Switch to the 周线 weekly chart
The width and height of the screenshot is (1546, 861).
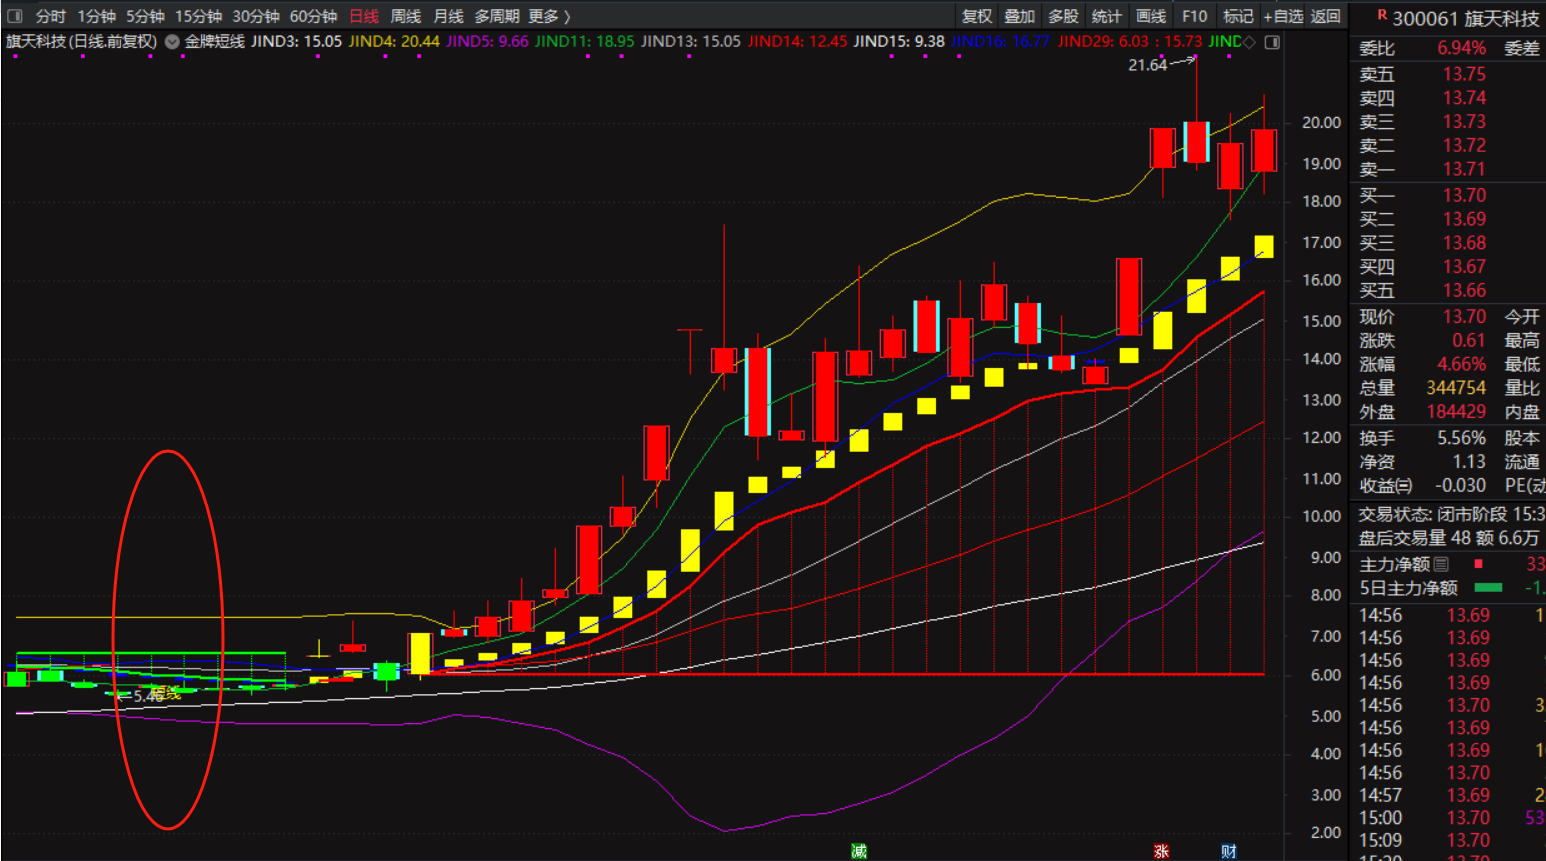[x=405, y=16]
